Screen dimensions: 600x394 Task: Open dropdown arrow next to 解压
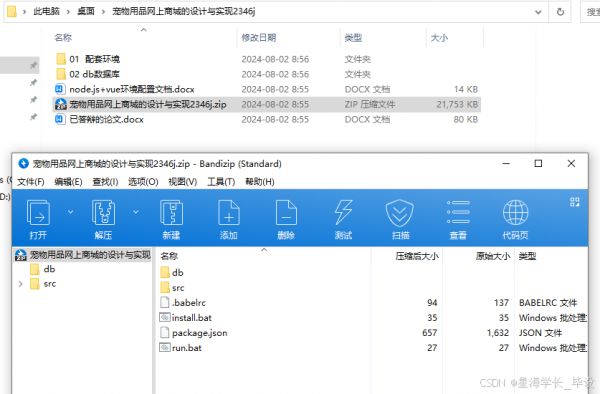(x=136, y=212)
